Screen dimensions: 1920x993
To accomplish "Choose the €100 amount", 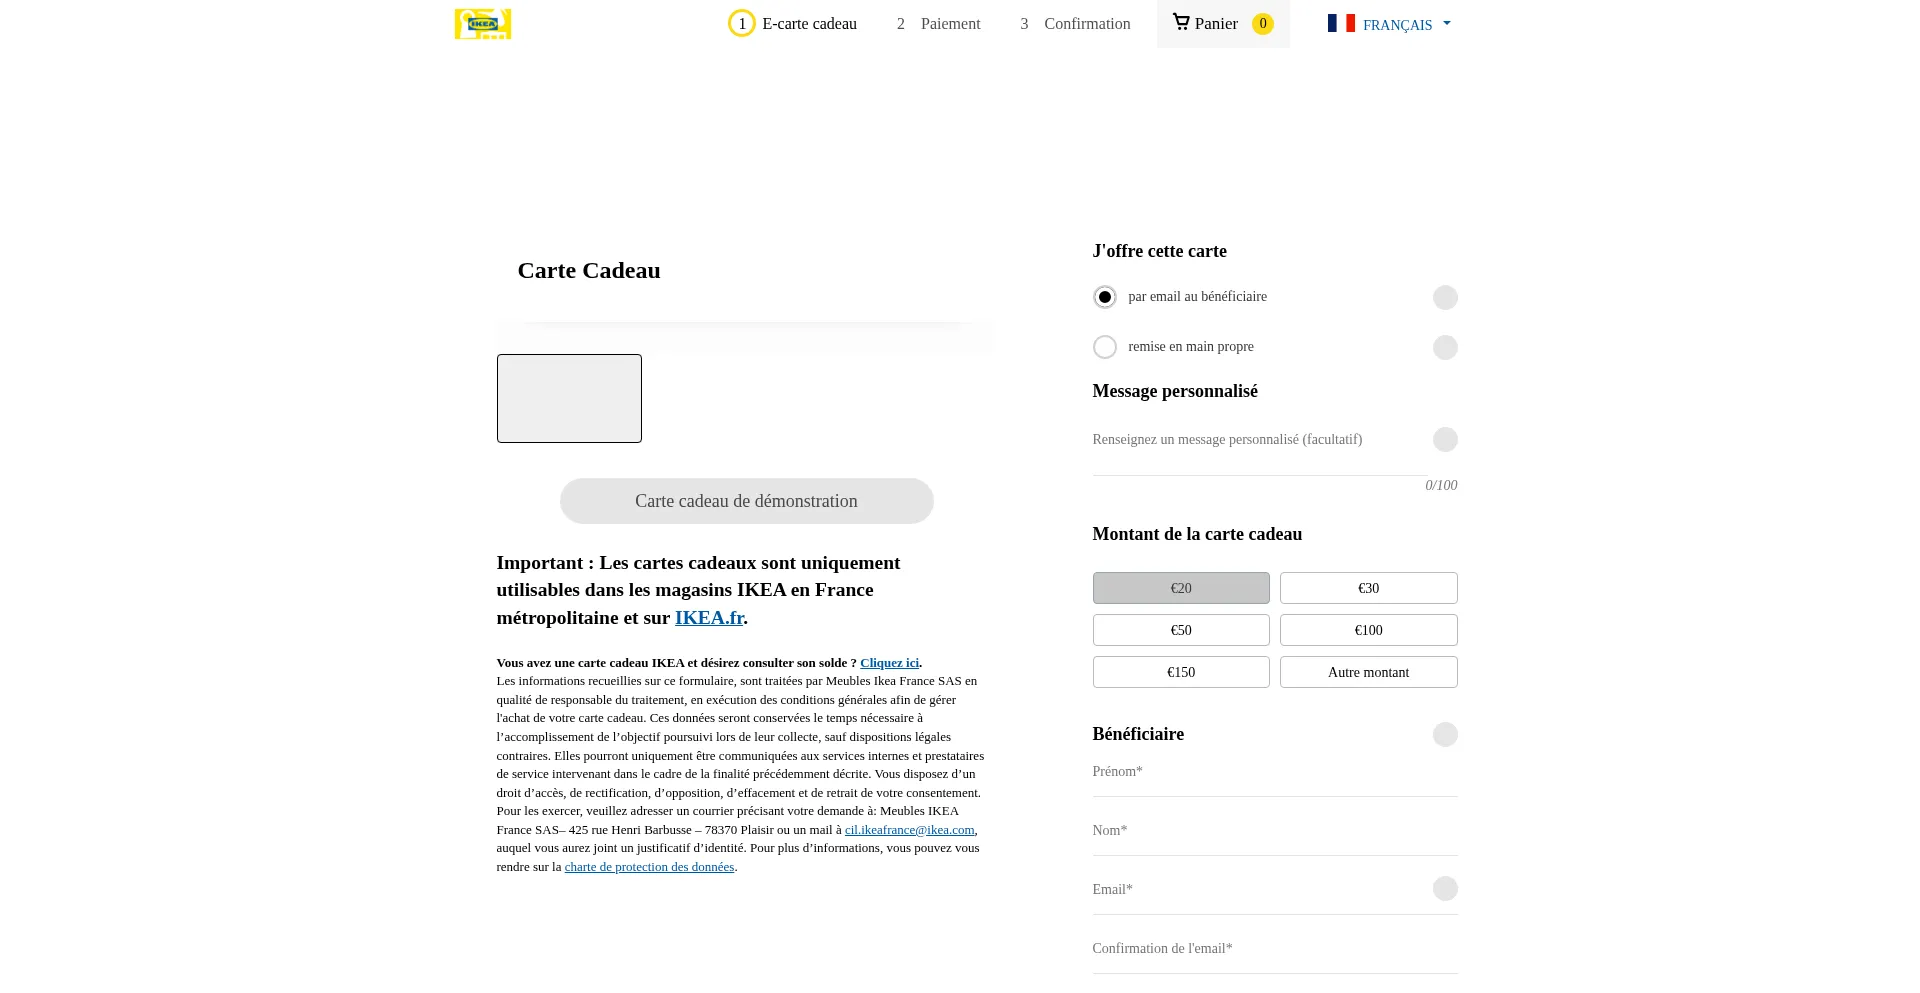I will 1368,630.
